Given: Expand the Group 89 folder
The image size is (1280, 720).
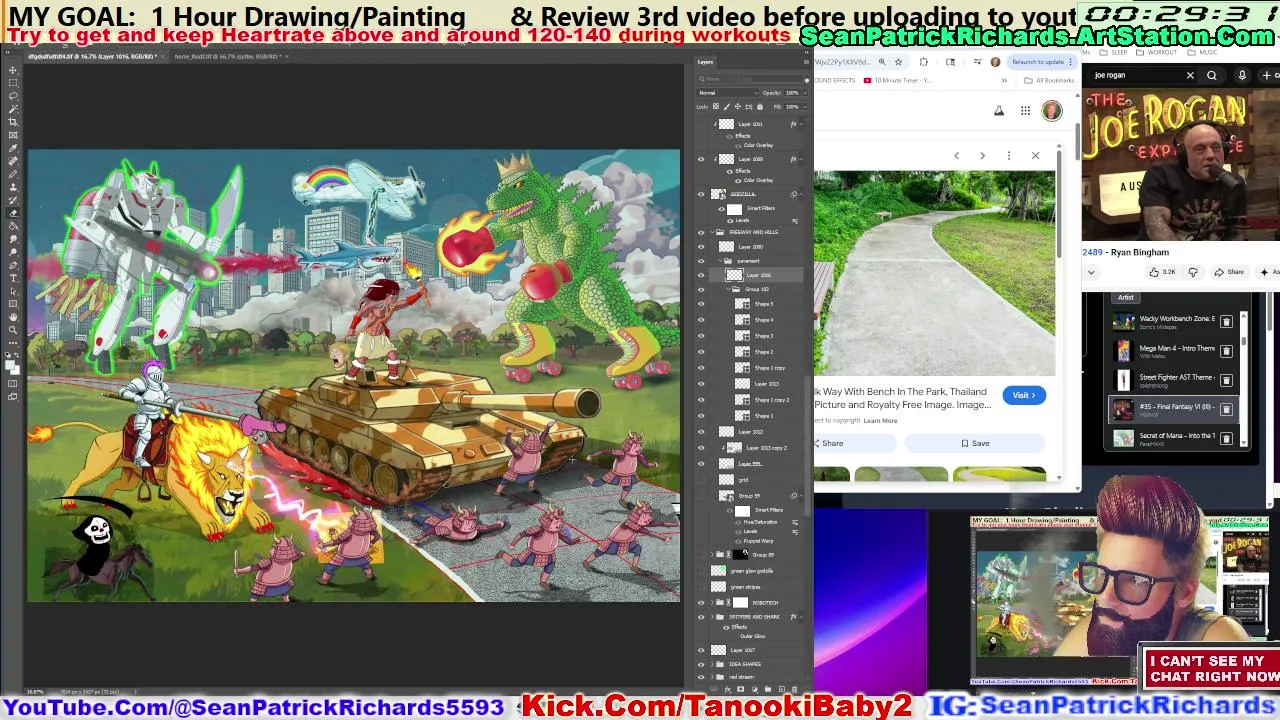Looking at the screenshot, I should coord(712,555).
